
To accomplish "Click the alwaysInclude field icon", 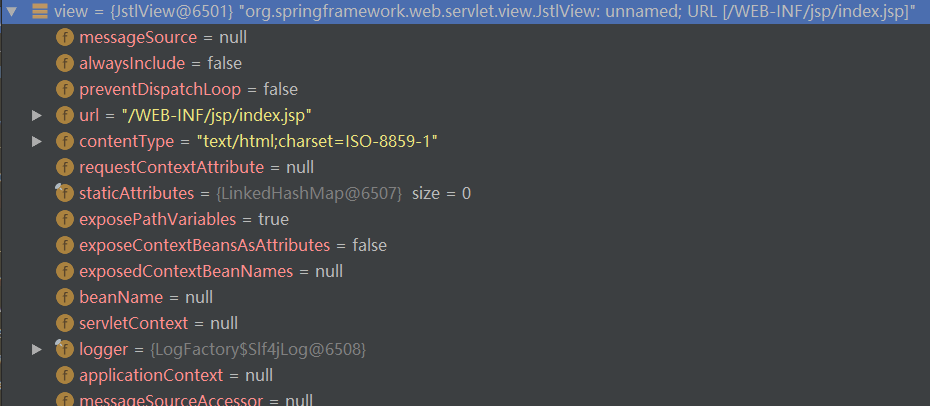I will click(x=66, y=63).
